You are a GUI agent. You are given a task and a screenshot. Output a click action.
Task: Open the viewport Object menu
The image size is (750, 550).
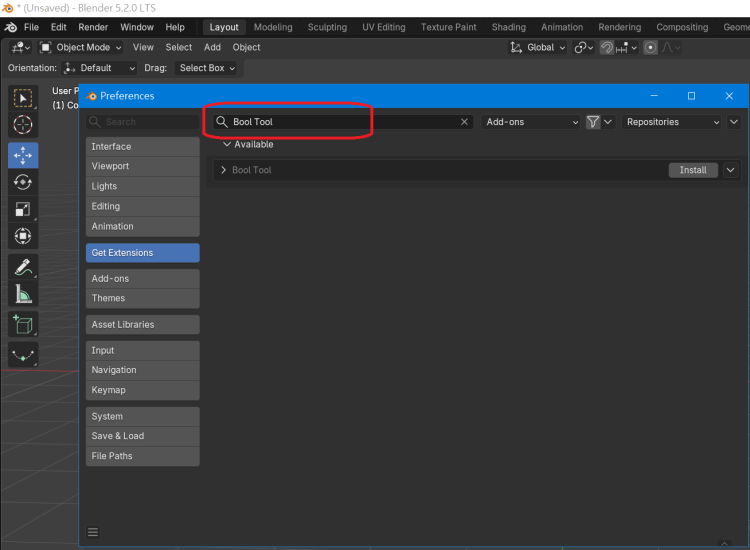click(x=246, y=47)
